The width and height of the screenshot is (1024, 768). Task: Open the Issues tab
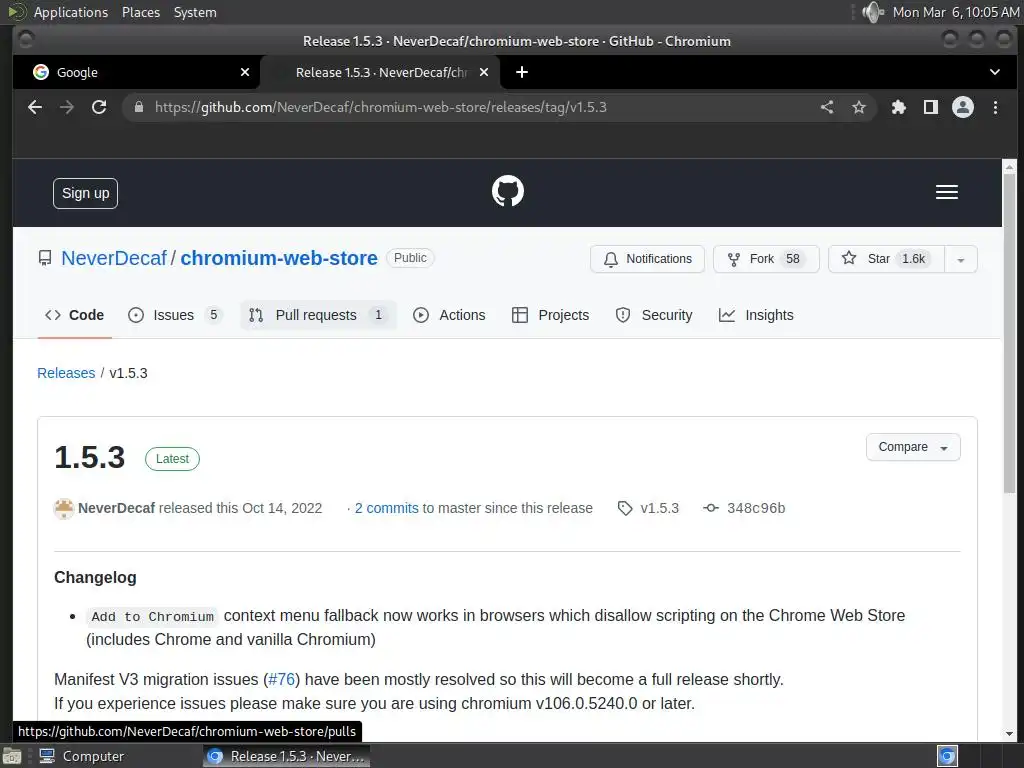tap(175, 315)
